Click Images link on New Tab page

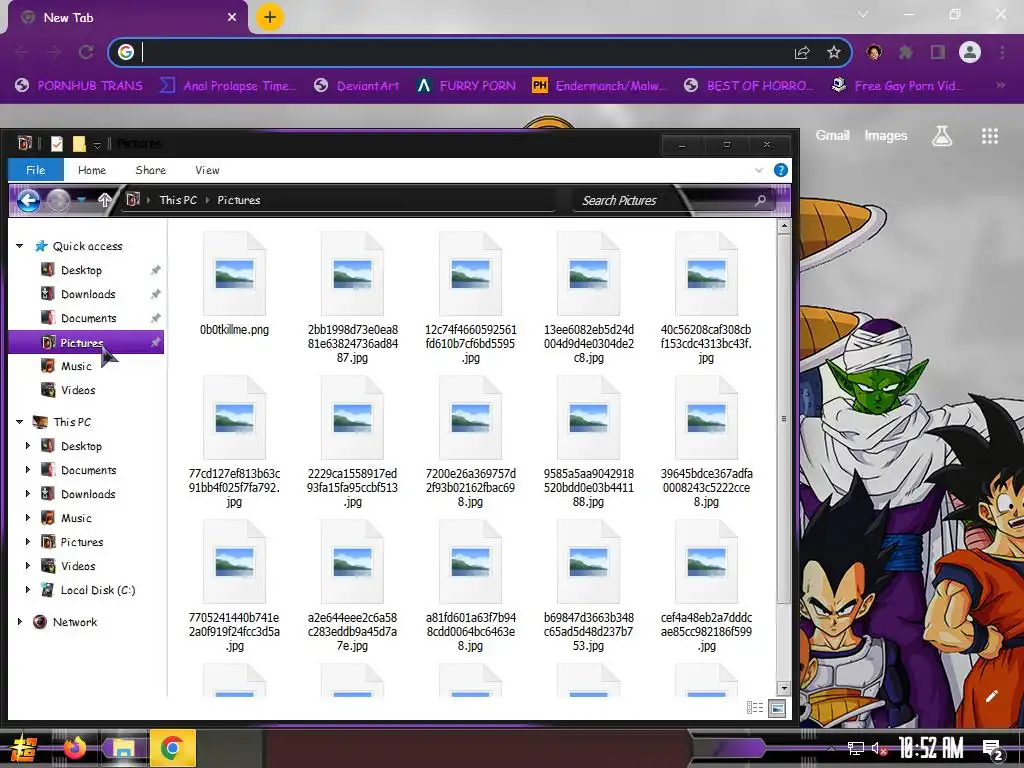point(886,135)
